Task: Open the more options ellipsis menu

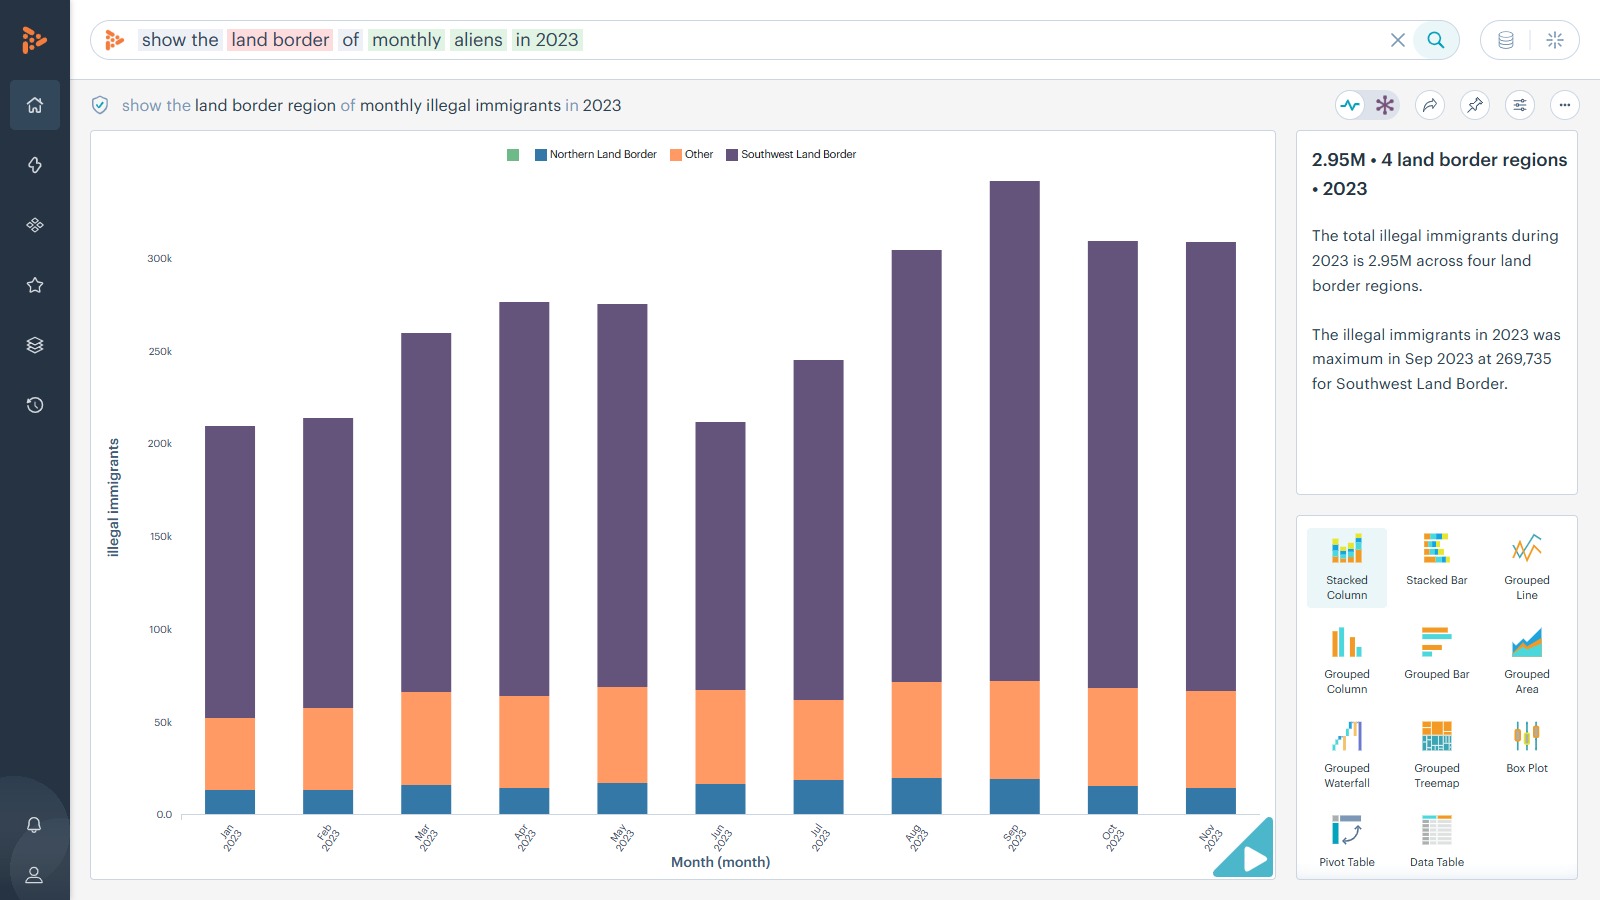Action: pos(1565,105)
